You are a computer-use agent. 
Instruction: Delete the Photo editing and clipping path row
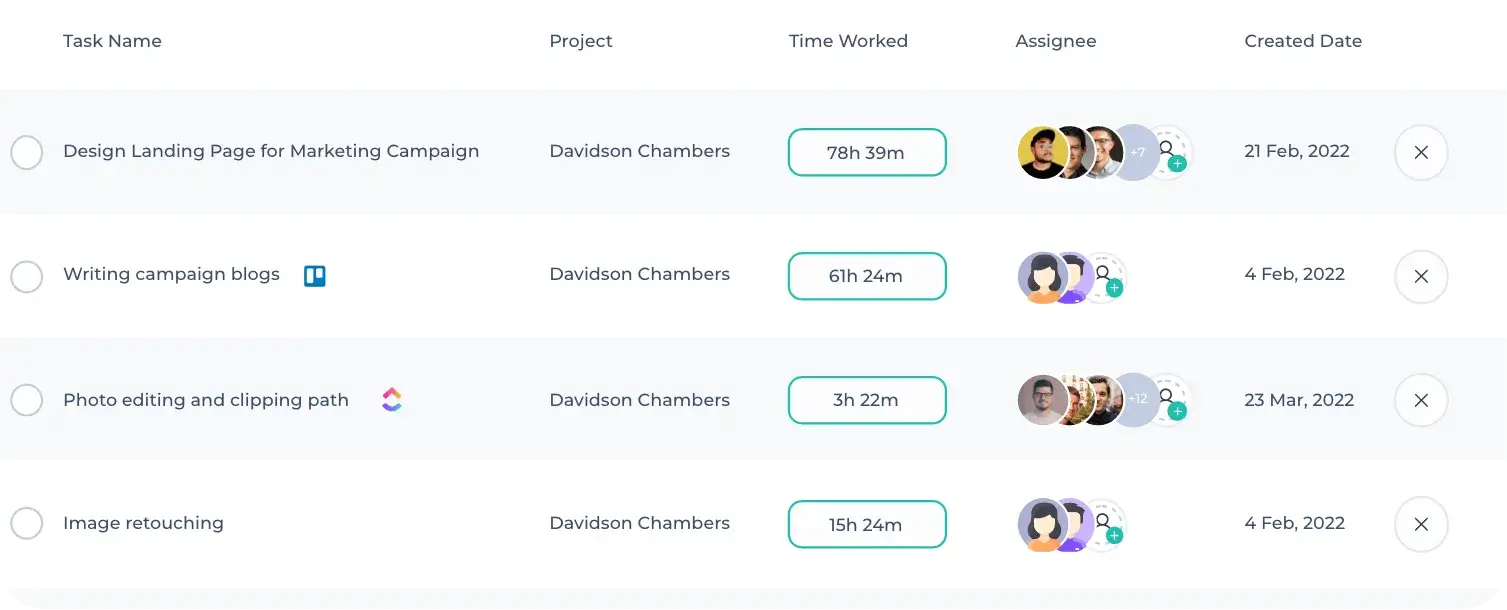point(1421,401)
